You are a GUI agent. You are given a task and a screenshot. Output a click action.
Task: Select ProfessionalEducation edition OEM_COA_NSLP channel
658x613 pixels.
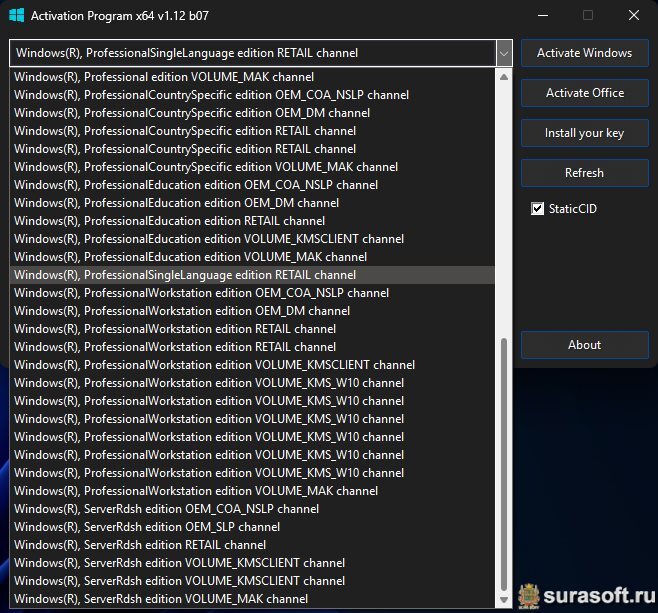coord(252,185)
